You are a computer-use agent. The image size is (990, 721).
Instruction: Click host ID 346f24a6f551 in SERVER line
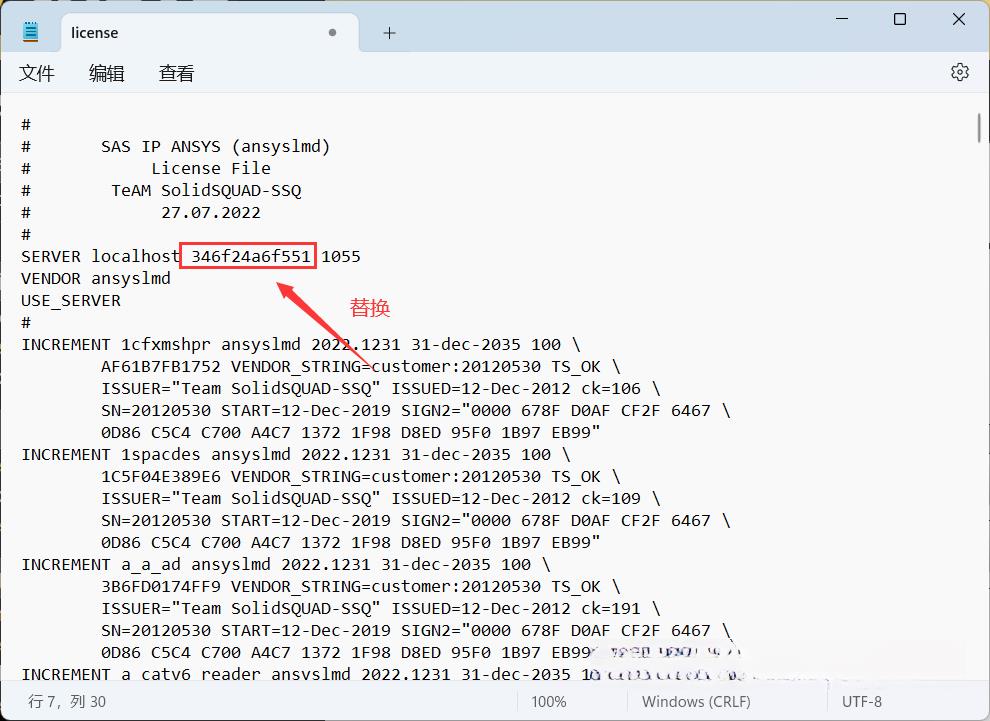(x=251, y=256)
